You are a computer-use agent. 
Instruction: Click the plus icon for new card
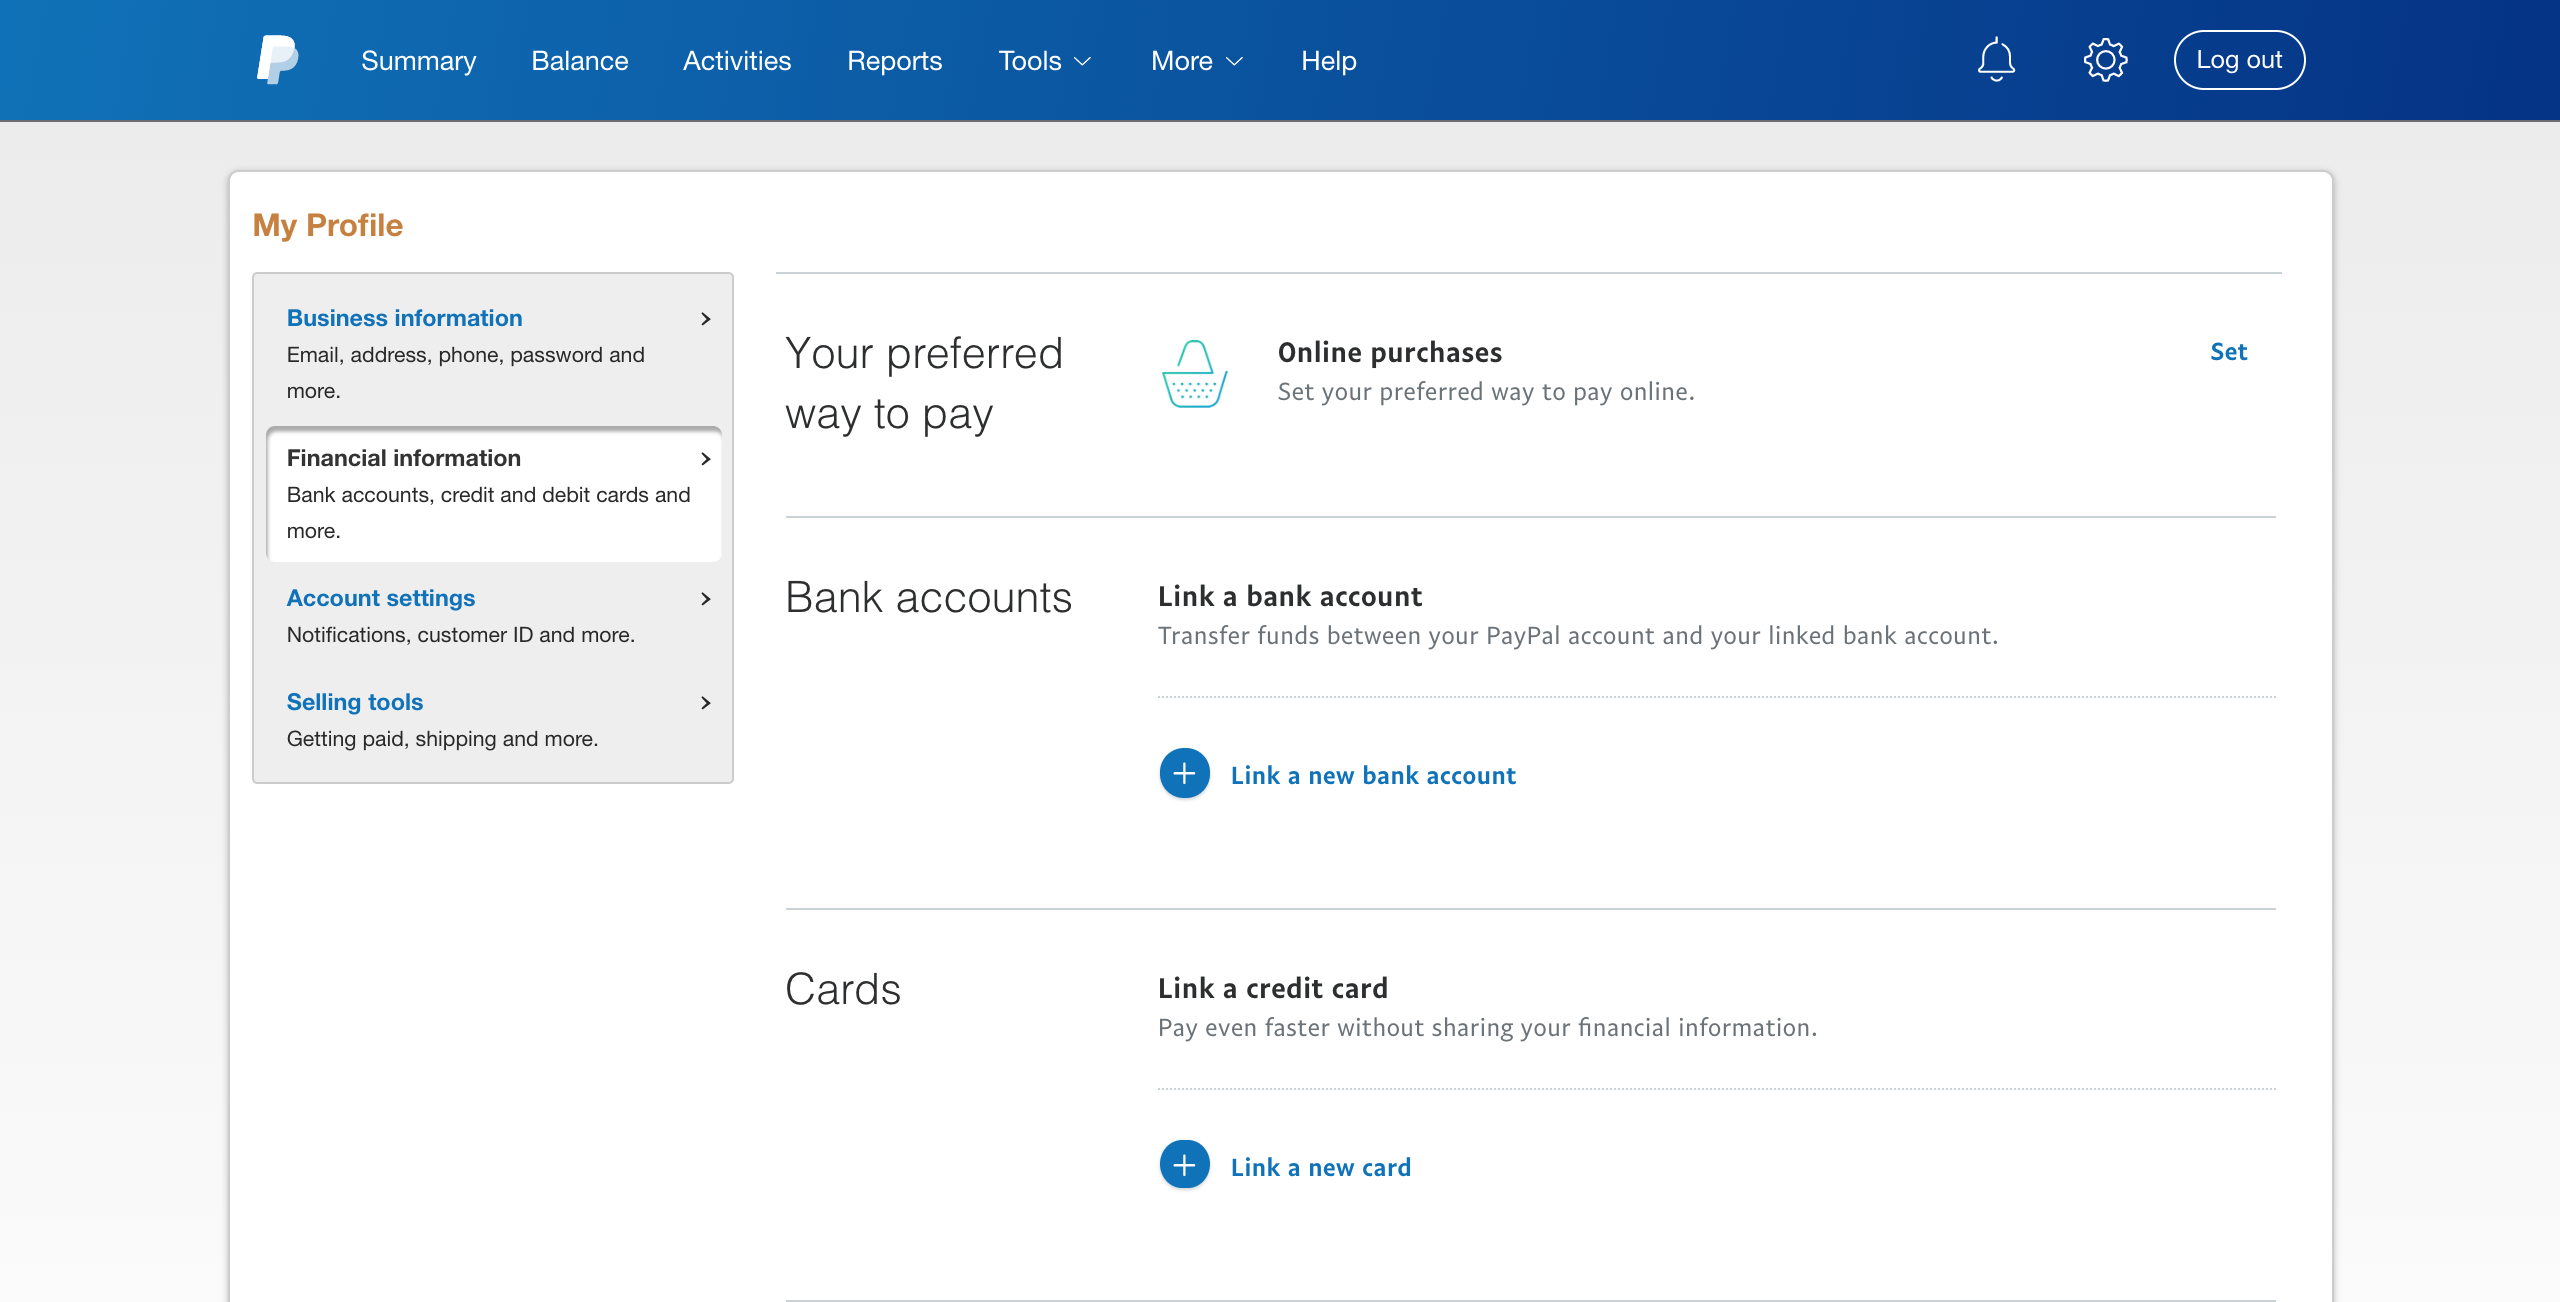point(1184,1166)
